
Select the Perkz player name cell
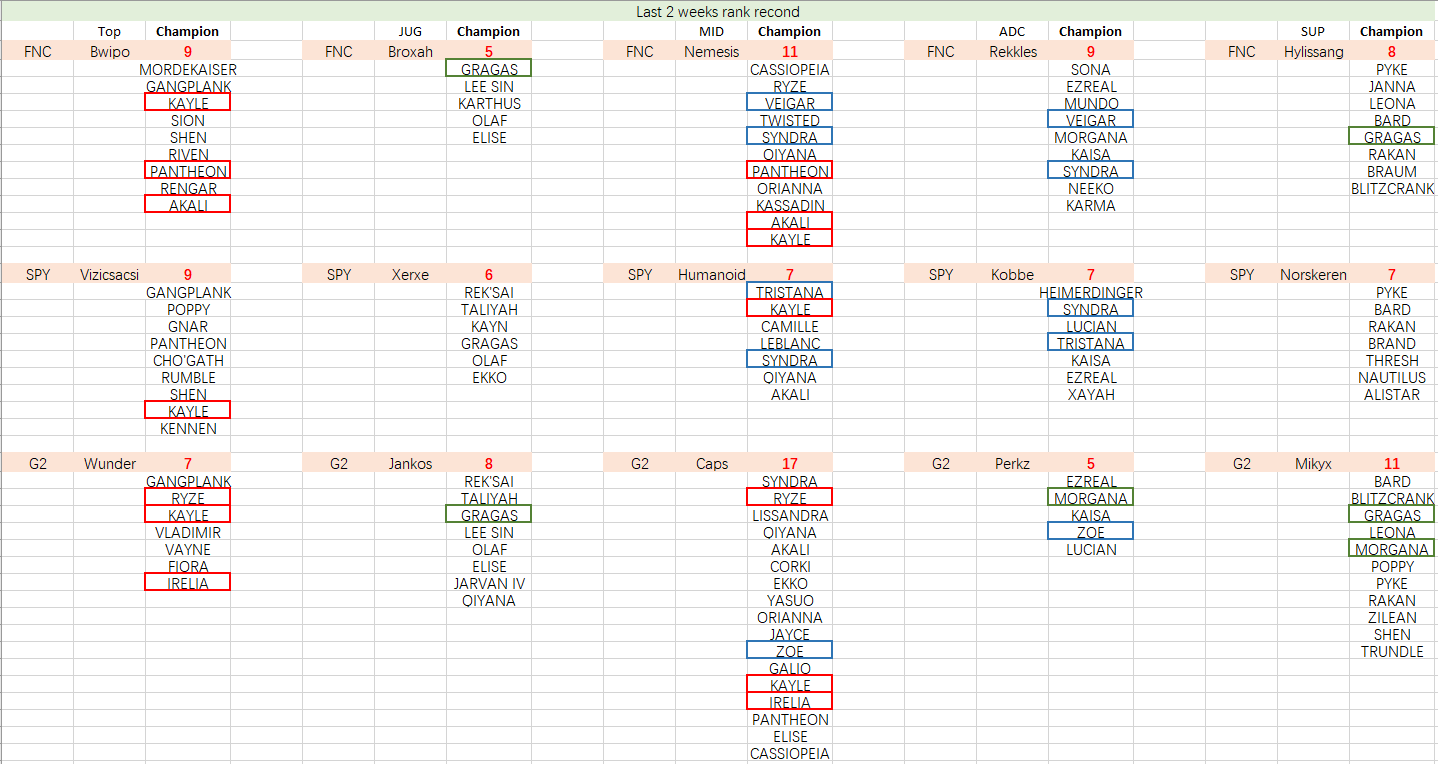pos(1012,464)
